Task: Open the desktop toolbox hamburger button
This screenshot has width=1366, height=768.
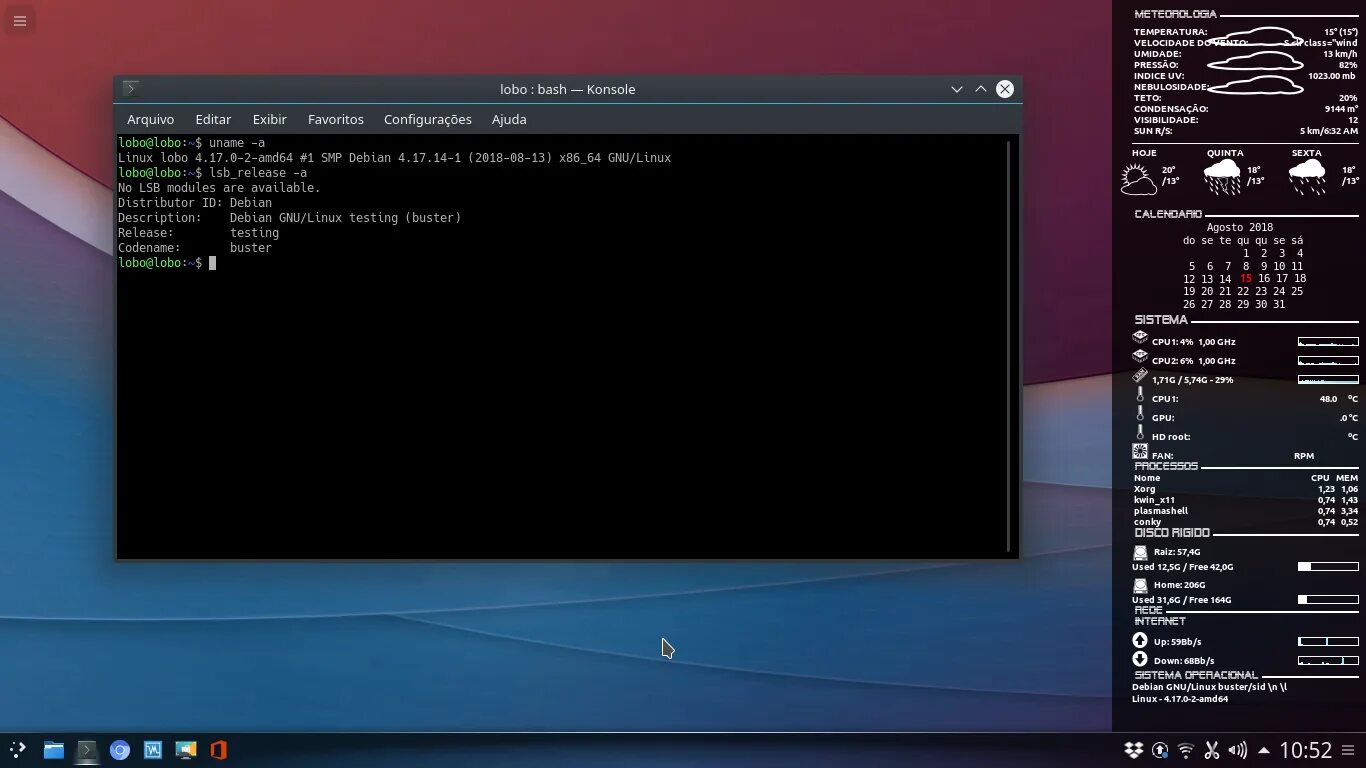Action: tap(20, 20)
